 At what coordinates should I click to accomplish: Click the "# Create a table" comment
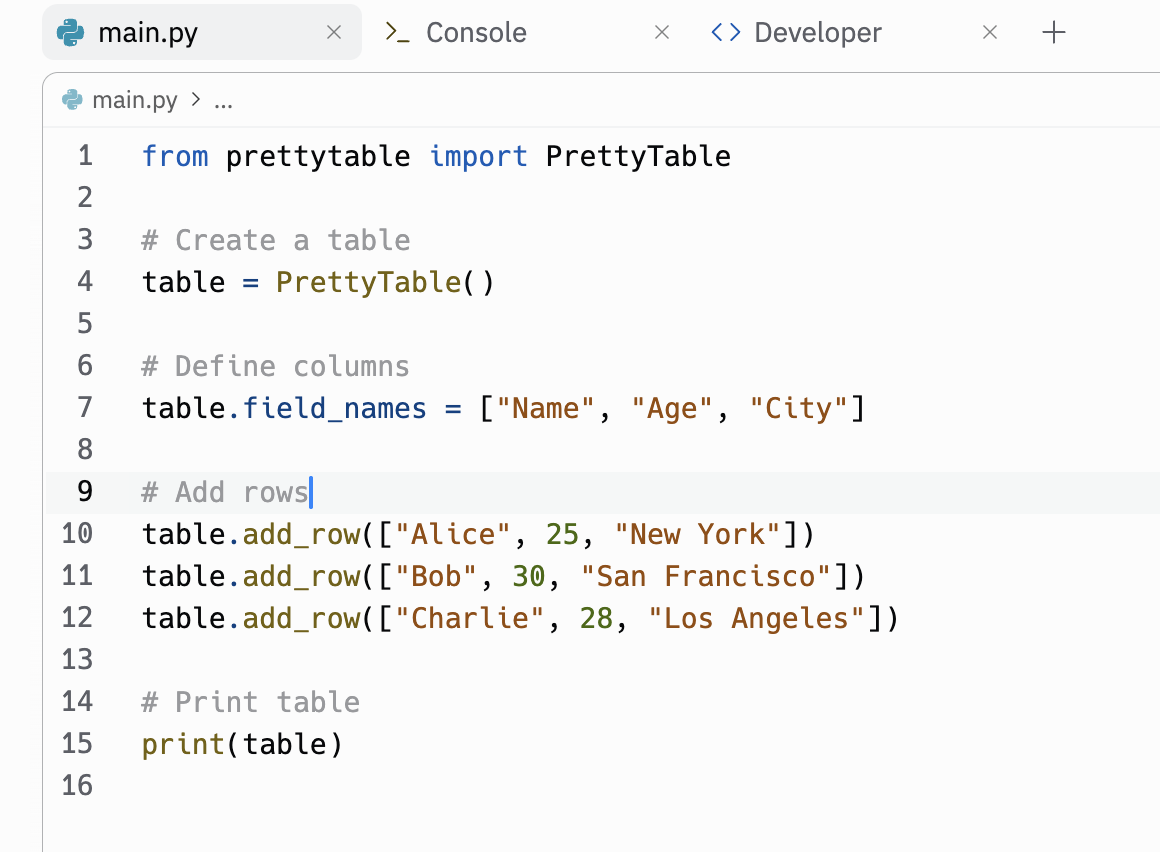coord(276,241)
